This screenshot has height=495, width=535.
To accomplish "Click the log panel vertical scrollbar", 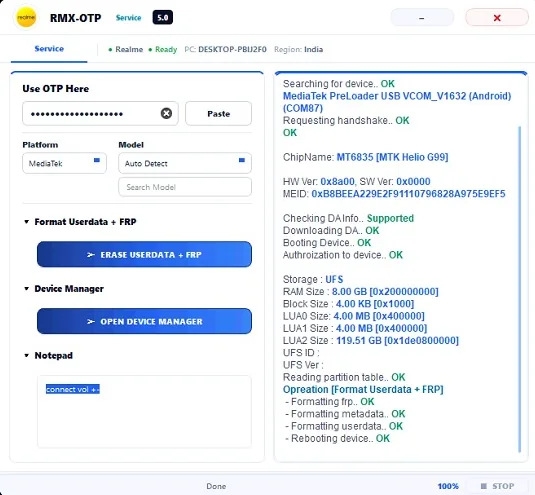I will coord(520,289).
